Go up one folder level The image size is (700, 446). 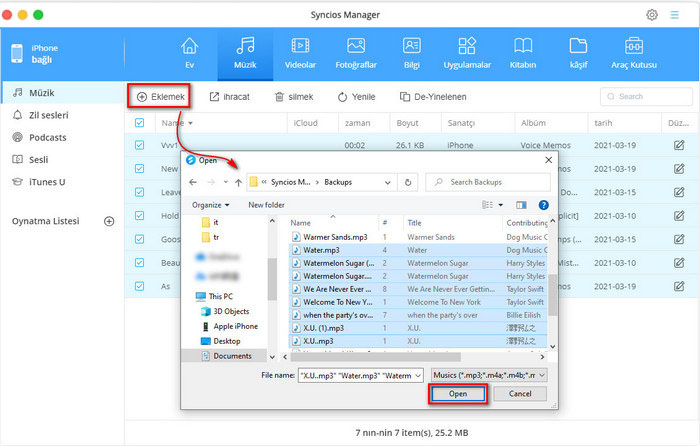pos(238,182)
